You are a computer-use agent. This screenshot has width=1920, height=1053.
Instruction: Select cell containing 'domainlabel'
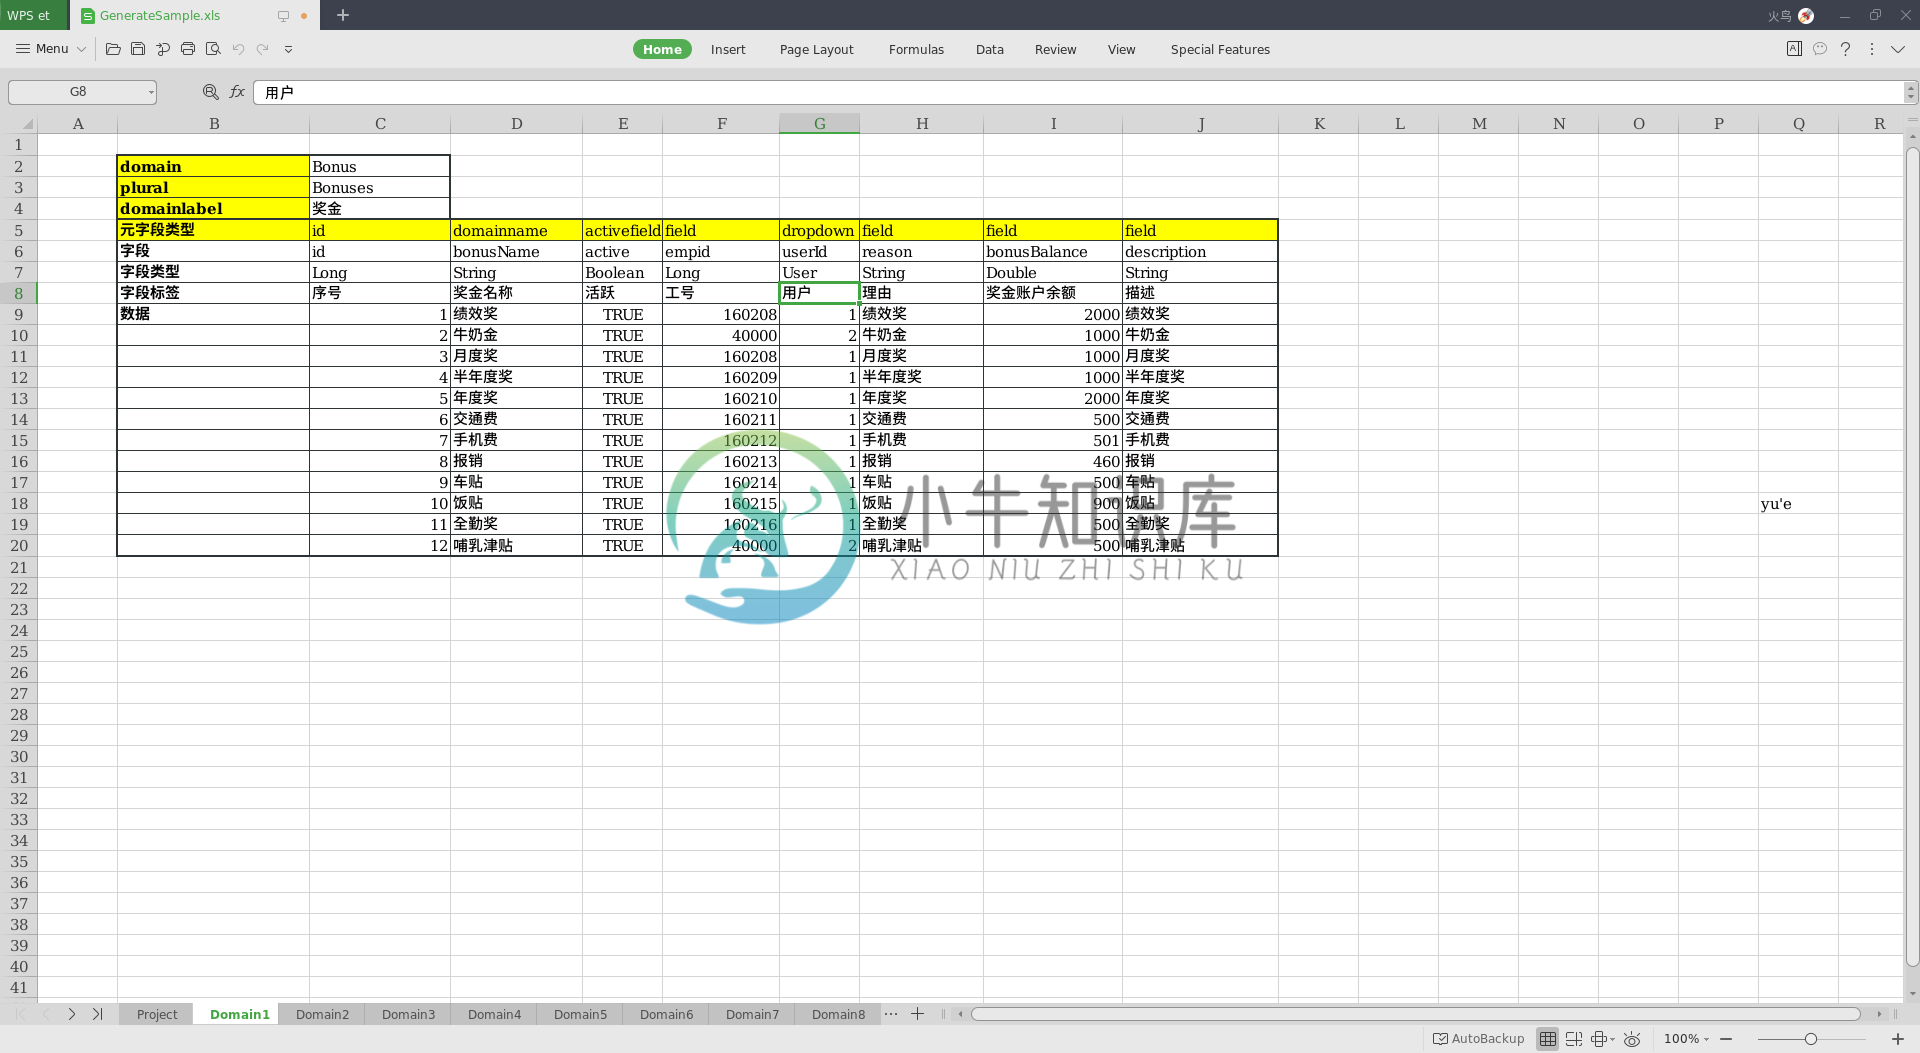[x=213, y=208]
